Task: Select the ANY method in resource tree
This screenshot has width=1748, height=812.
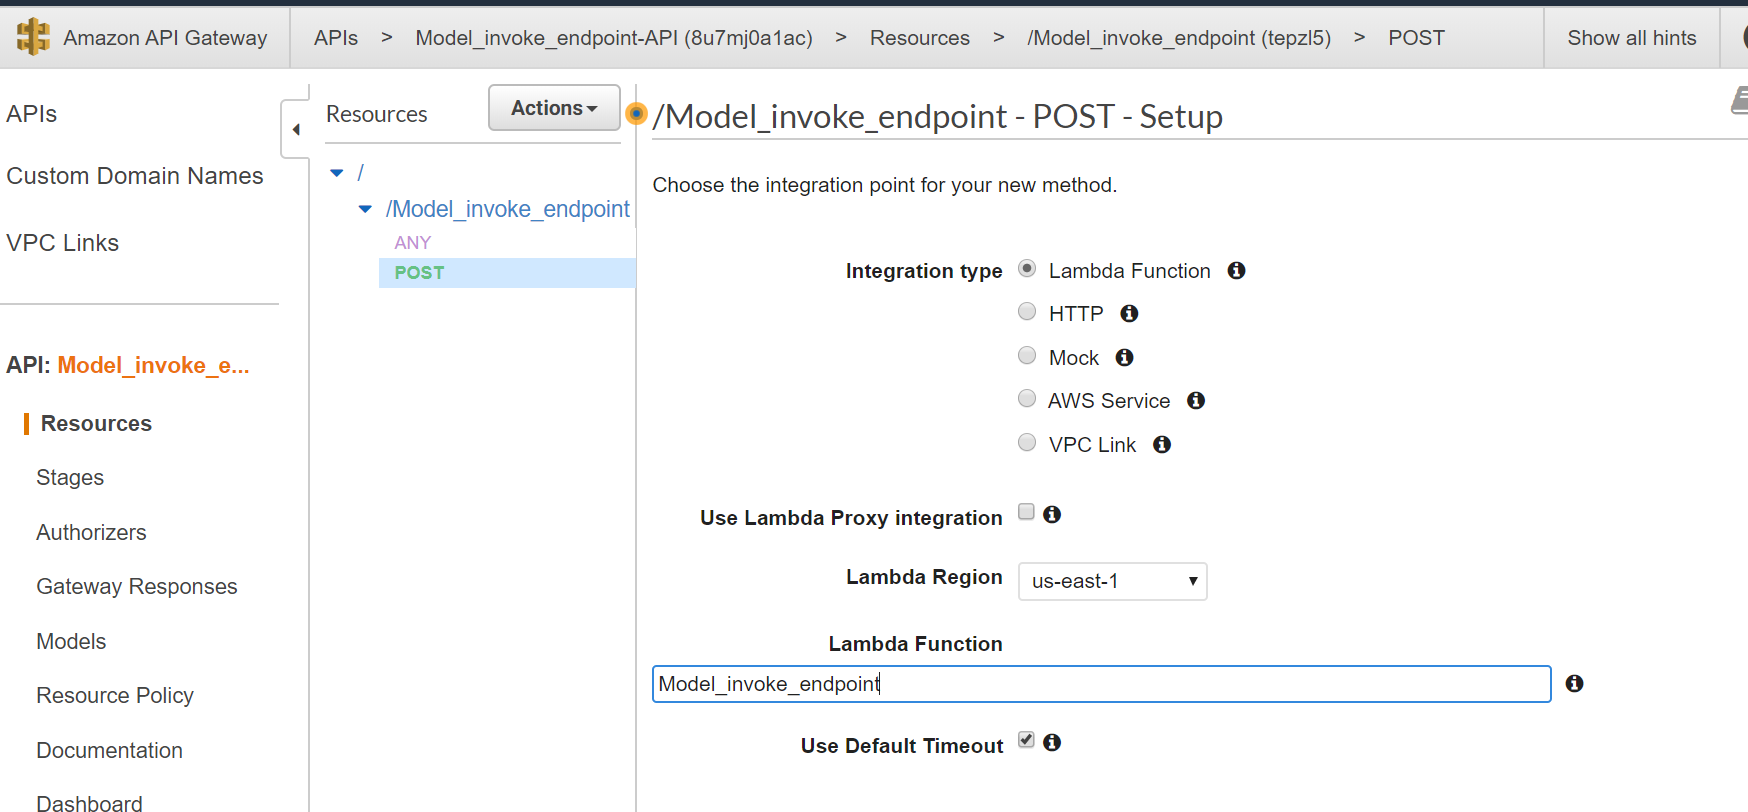Action: tap(412, 243)
